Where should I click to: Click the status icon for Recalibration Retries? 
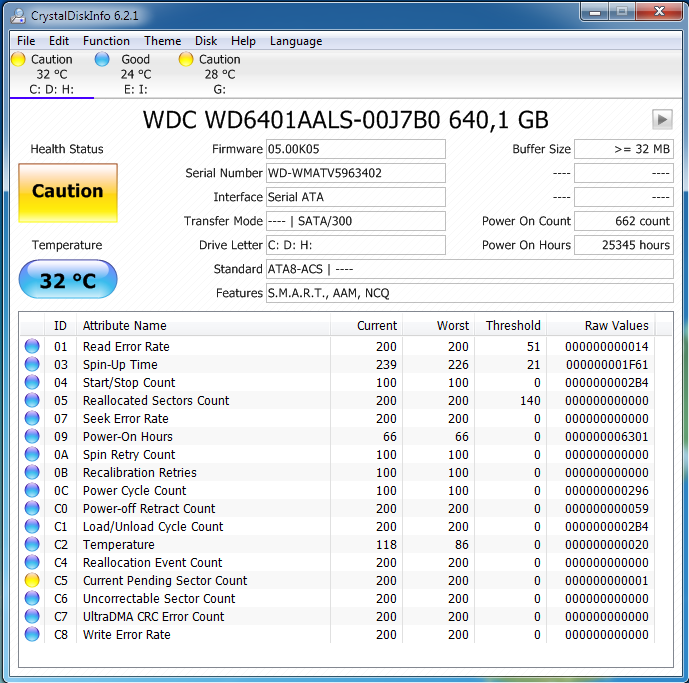32,472
